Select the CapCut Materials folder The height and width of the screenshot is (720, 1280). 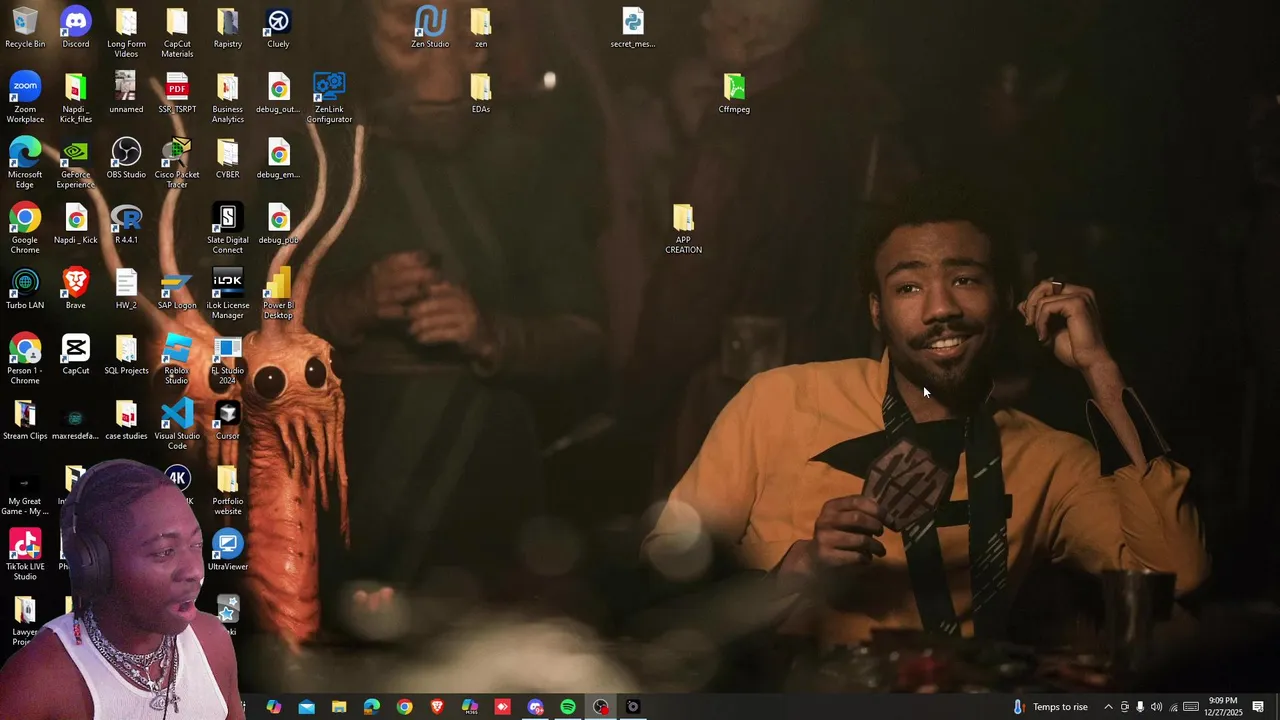point(177,33)
